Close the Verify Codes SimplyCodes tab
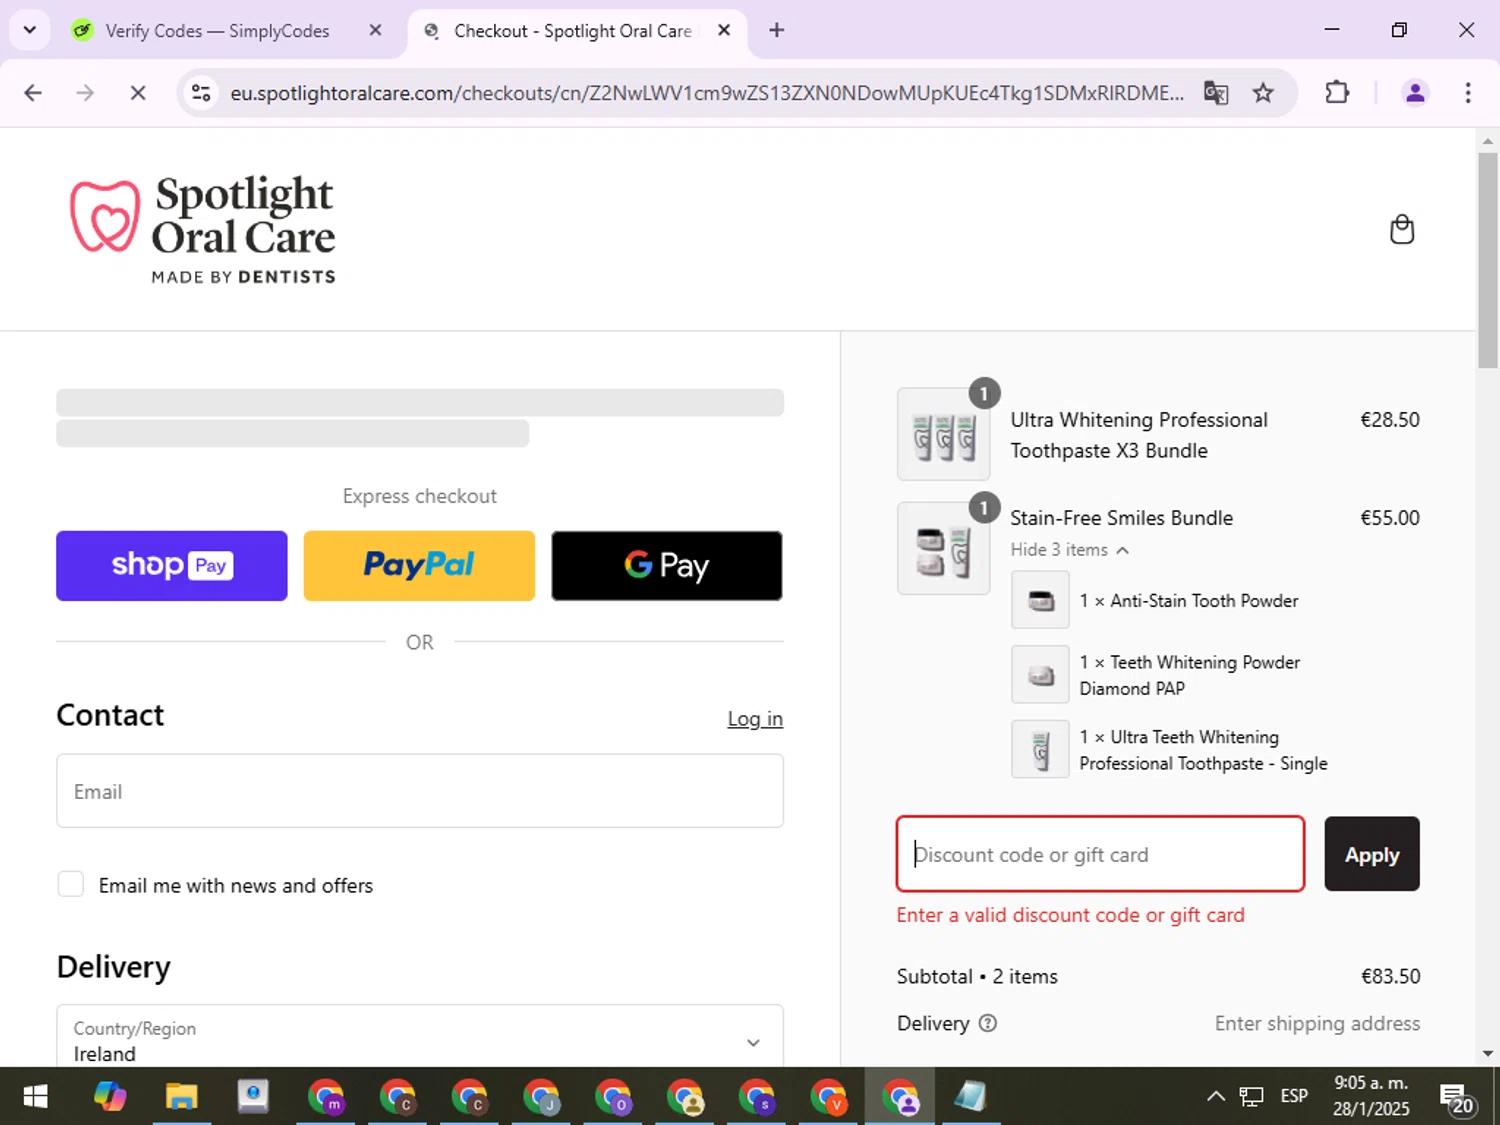This screenshot has width=1500, height=1125. click(x=375, y=30)
